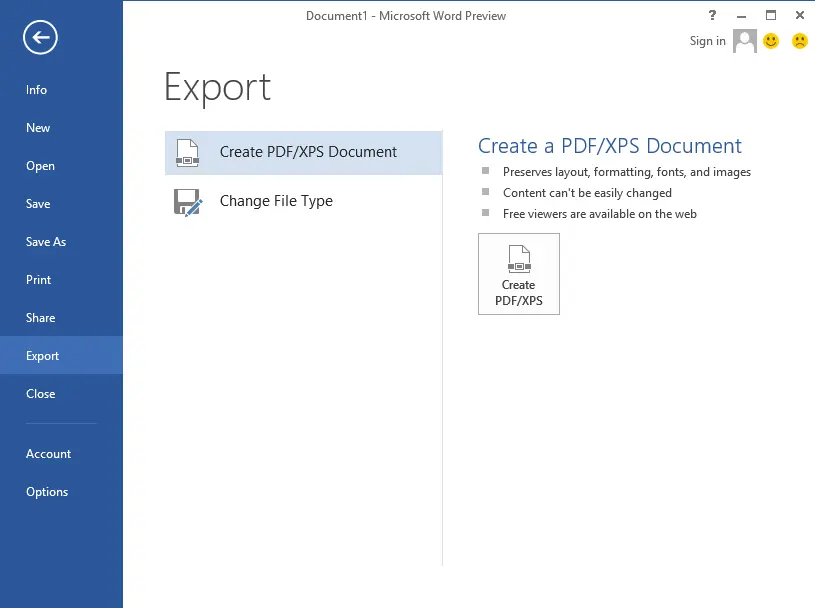Viewport: 815px width, 608px height.
Task: Highlight the Export entry in the sidebar
Action: [x=42, y=355]
